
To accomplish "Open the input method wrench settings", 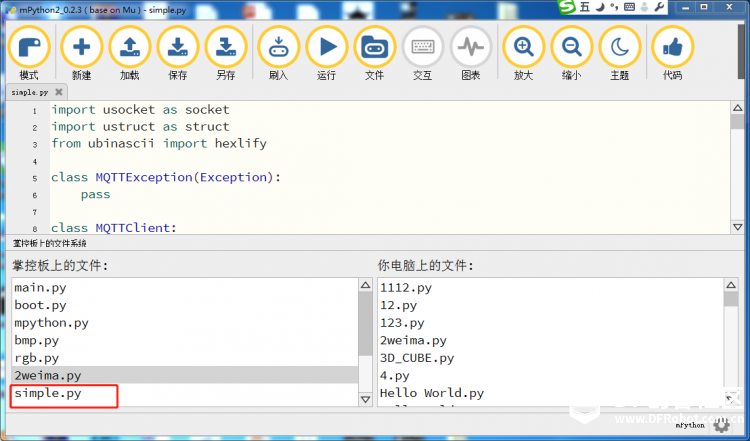I will [659, 7].
